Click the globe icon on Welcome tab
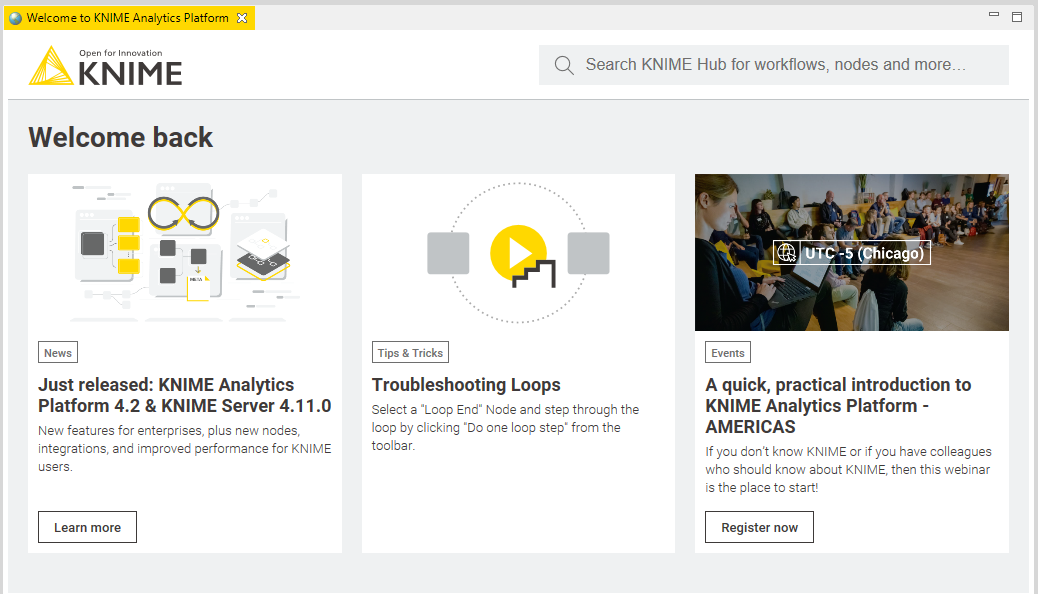Viewport: 1038px width, 594px height. click(x=15, y=18)
